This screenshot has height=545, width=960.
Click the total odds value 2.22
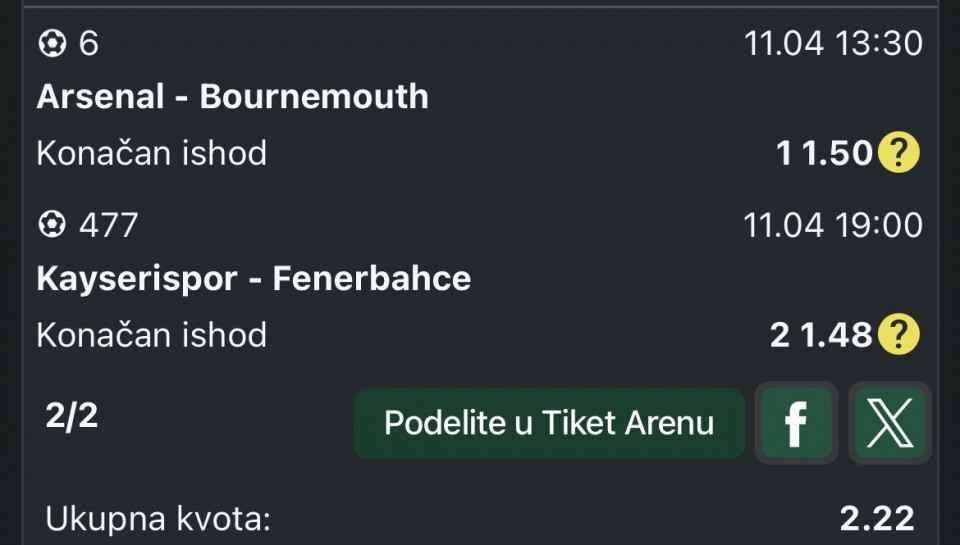[876, 518]
